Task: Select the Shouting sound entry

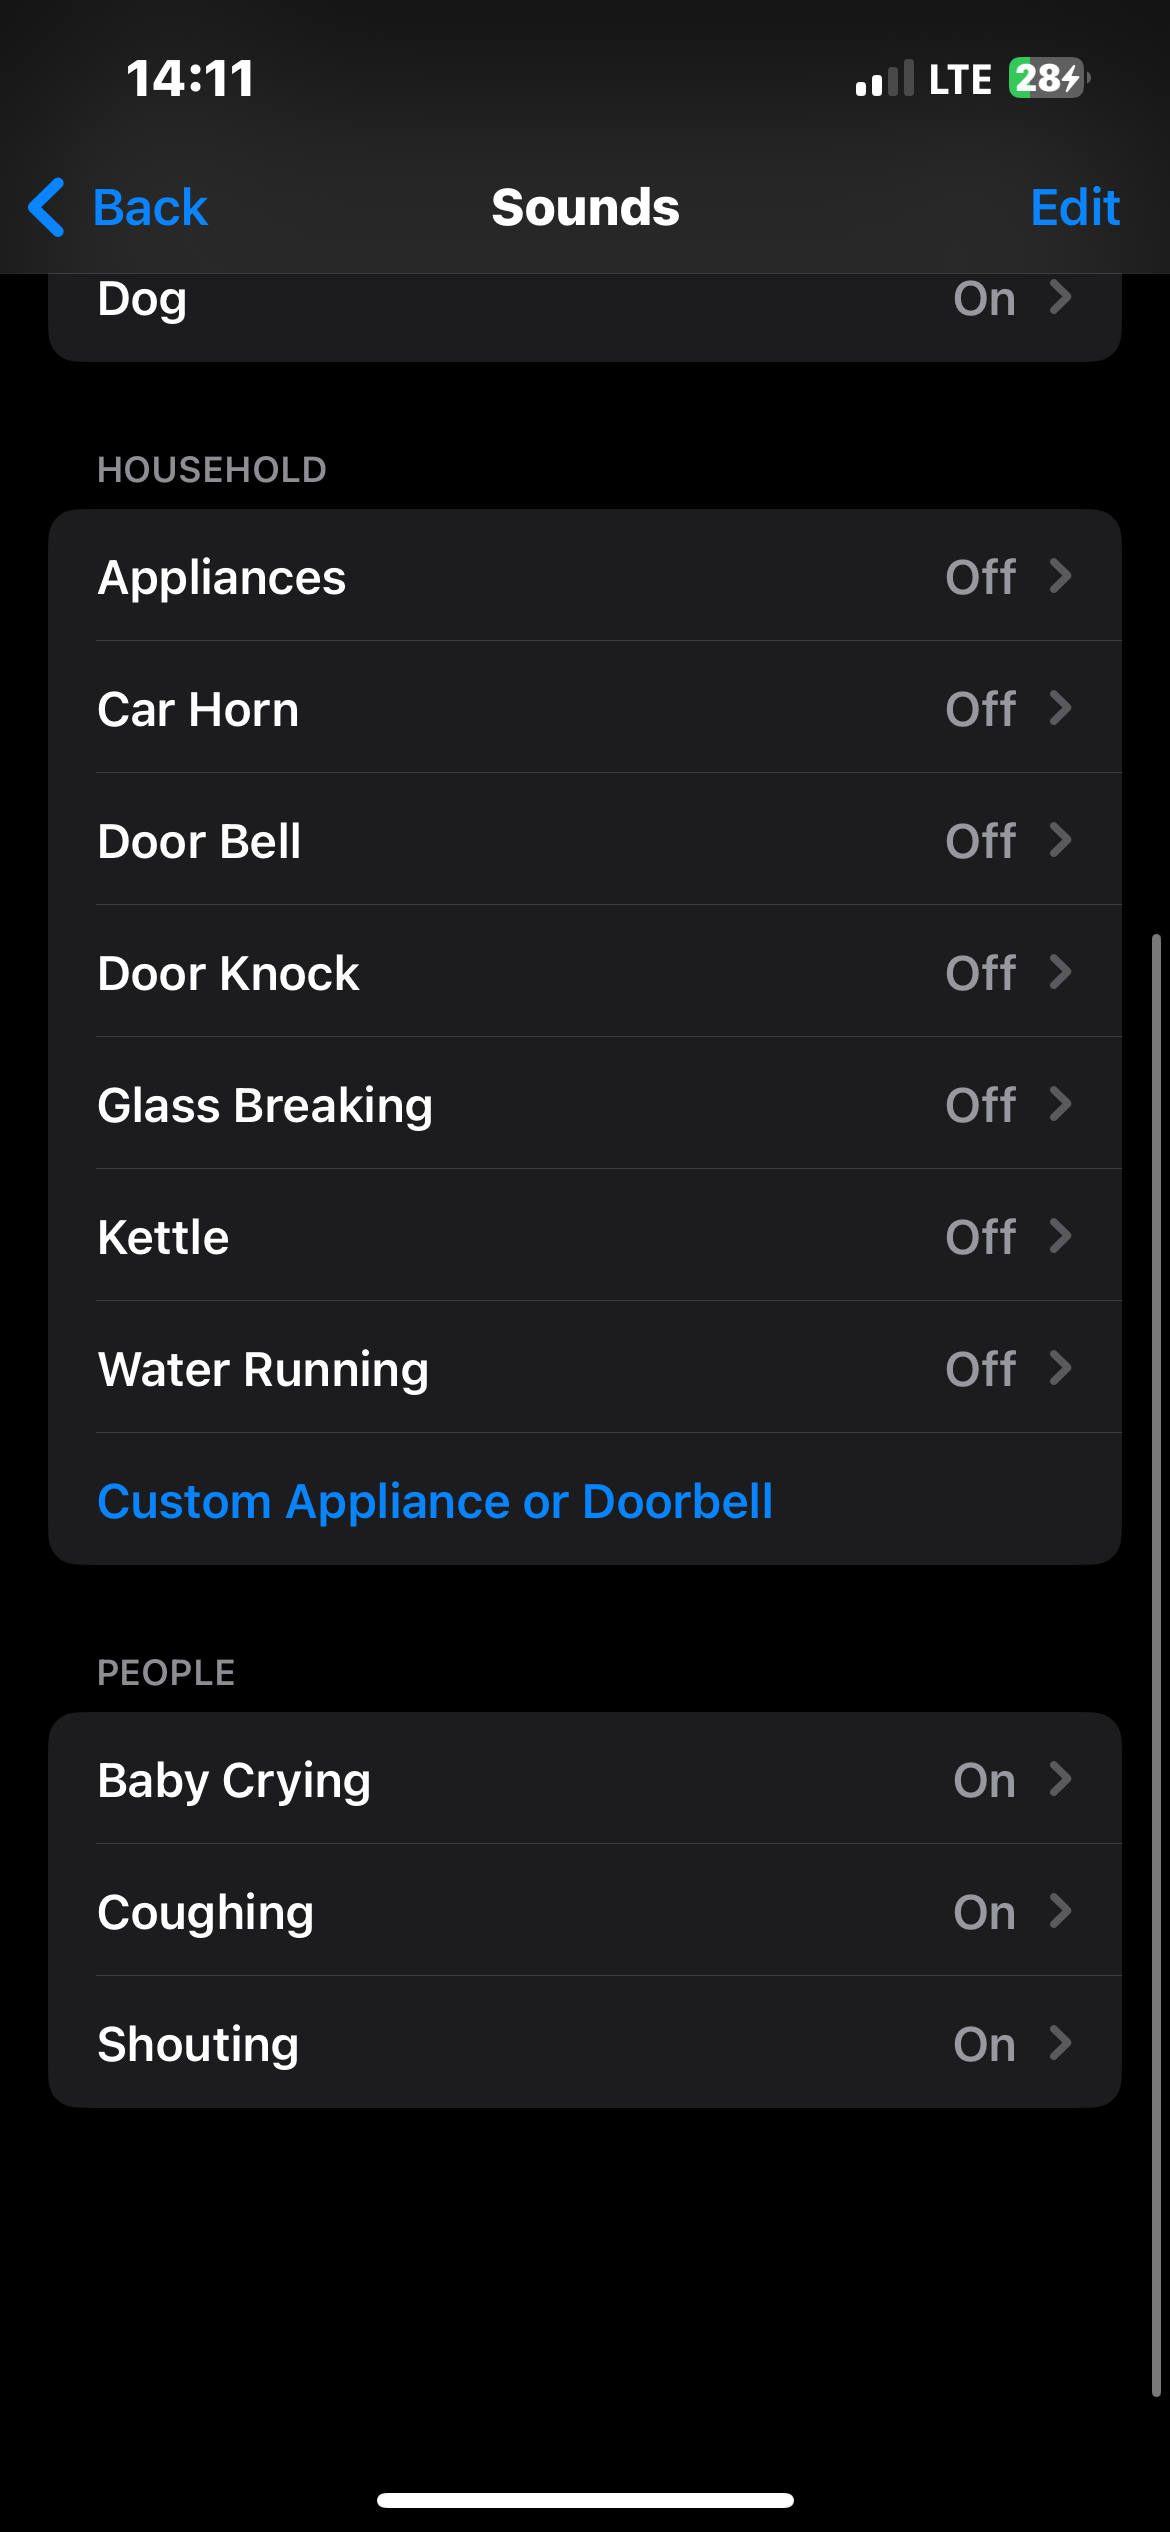Action: coord(198,2044)
